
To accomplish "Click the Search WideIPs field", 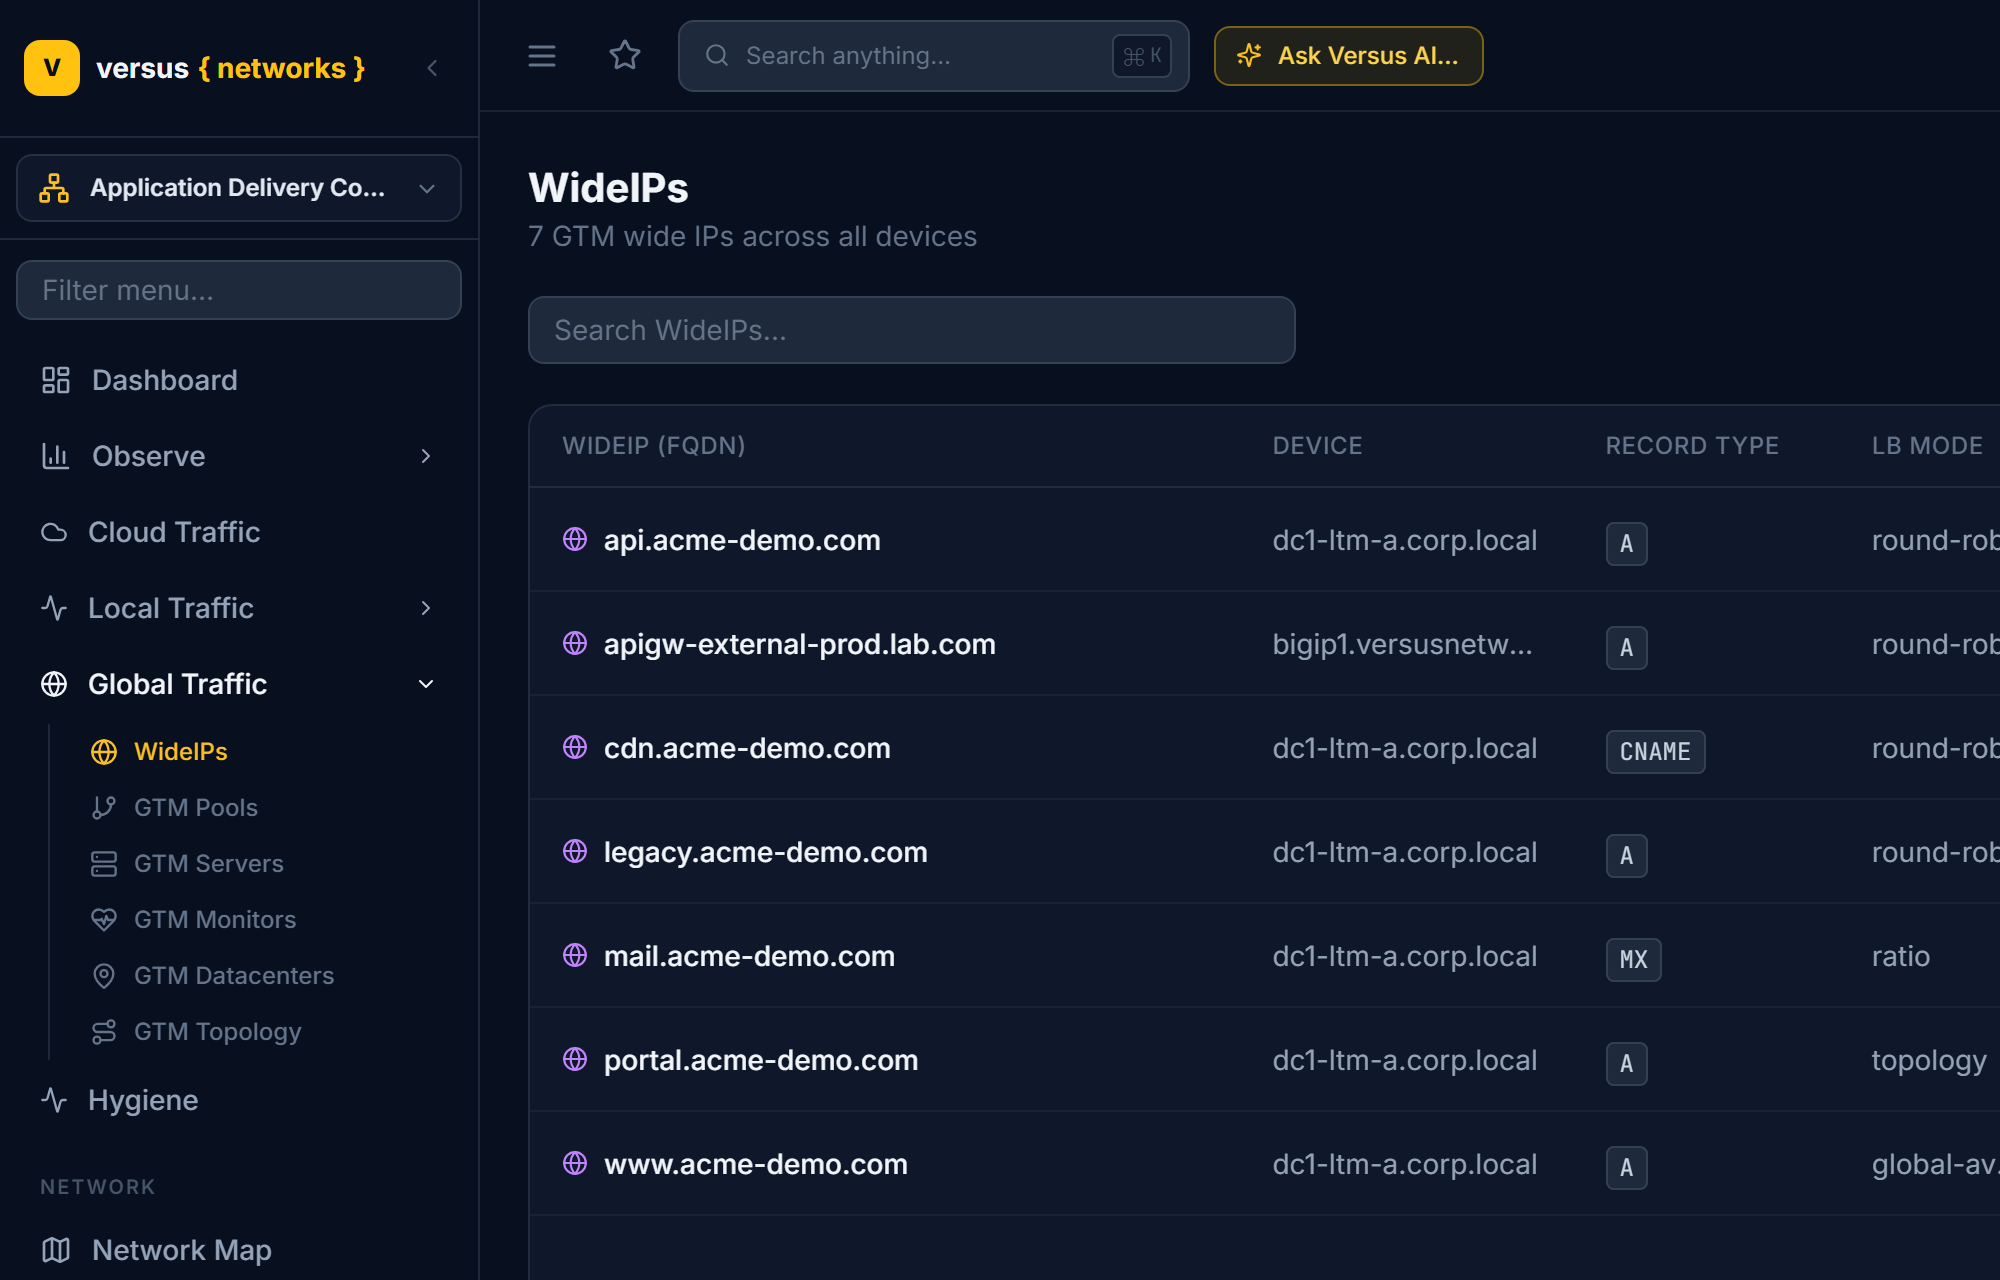I will pos(912,330).
